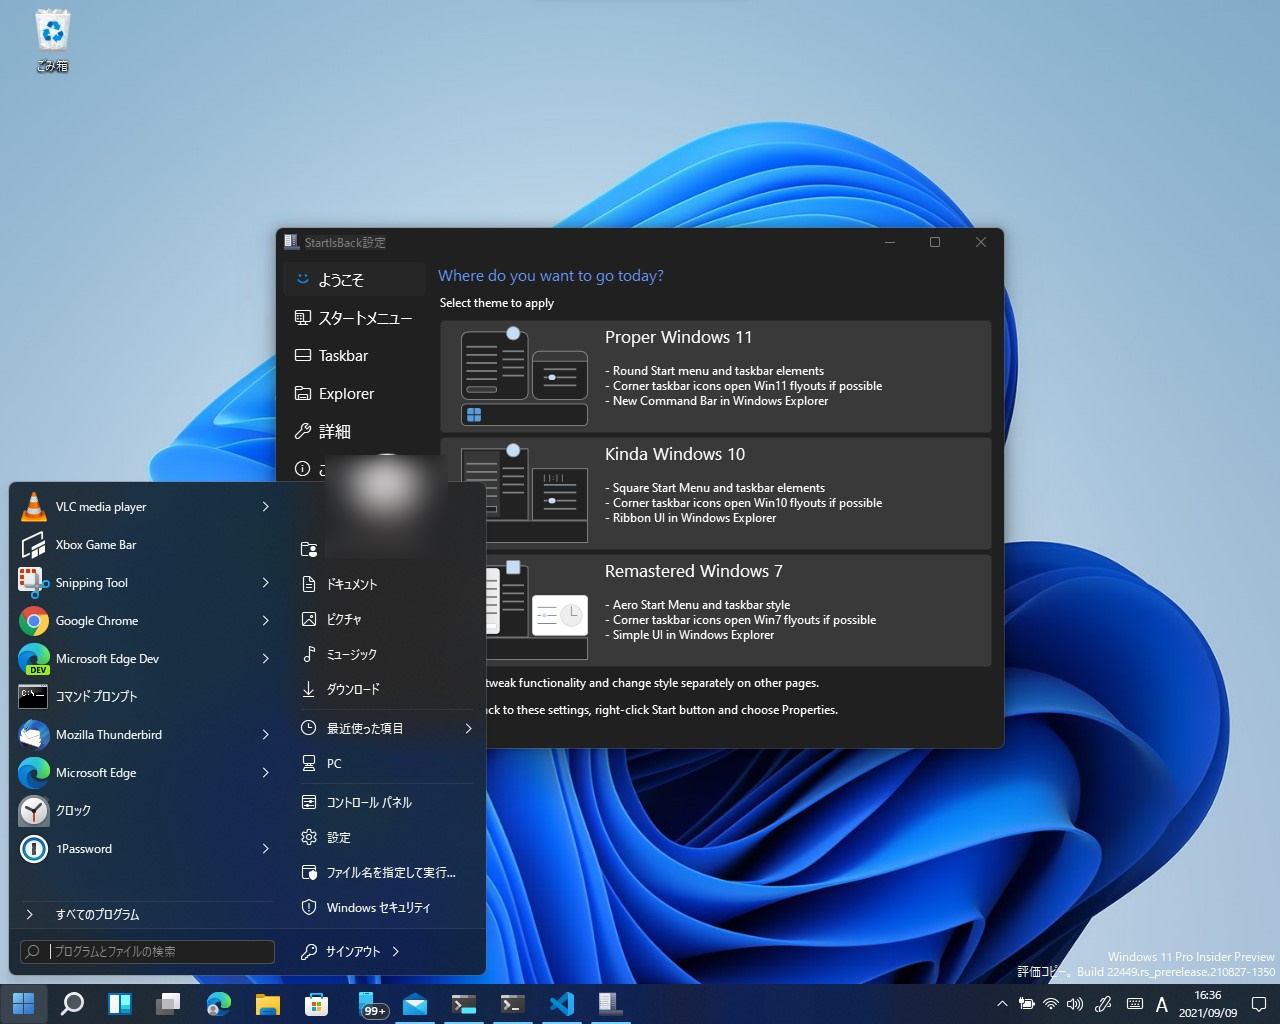
Task: Open Task View from the taskbar
Action: click(168, 1003)
